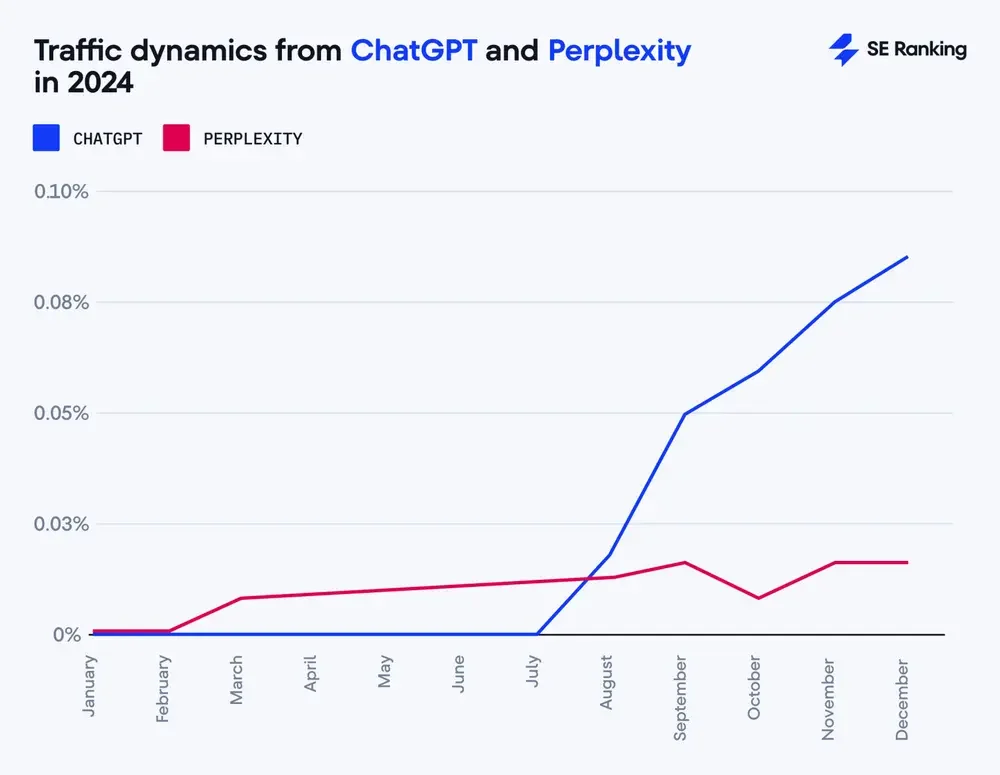Image resolution: width=1000 pixels, height=775 pixels.
Task: Click the 0.05% y-axis label
Action: pos(61,413)
